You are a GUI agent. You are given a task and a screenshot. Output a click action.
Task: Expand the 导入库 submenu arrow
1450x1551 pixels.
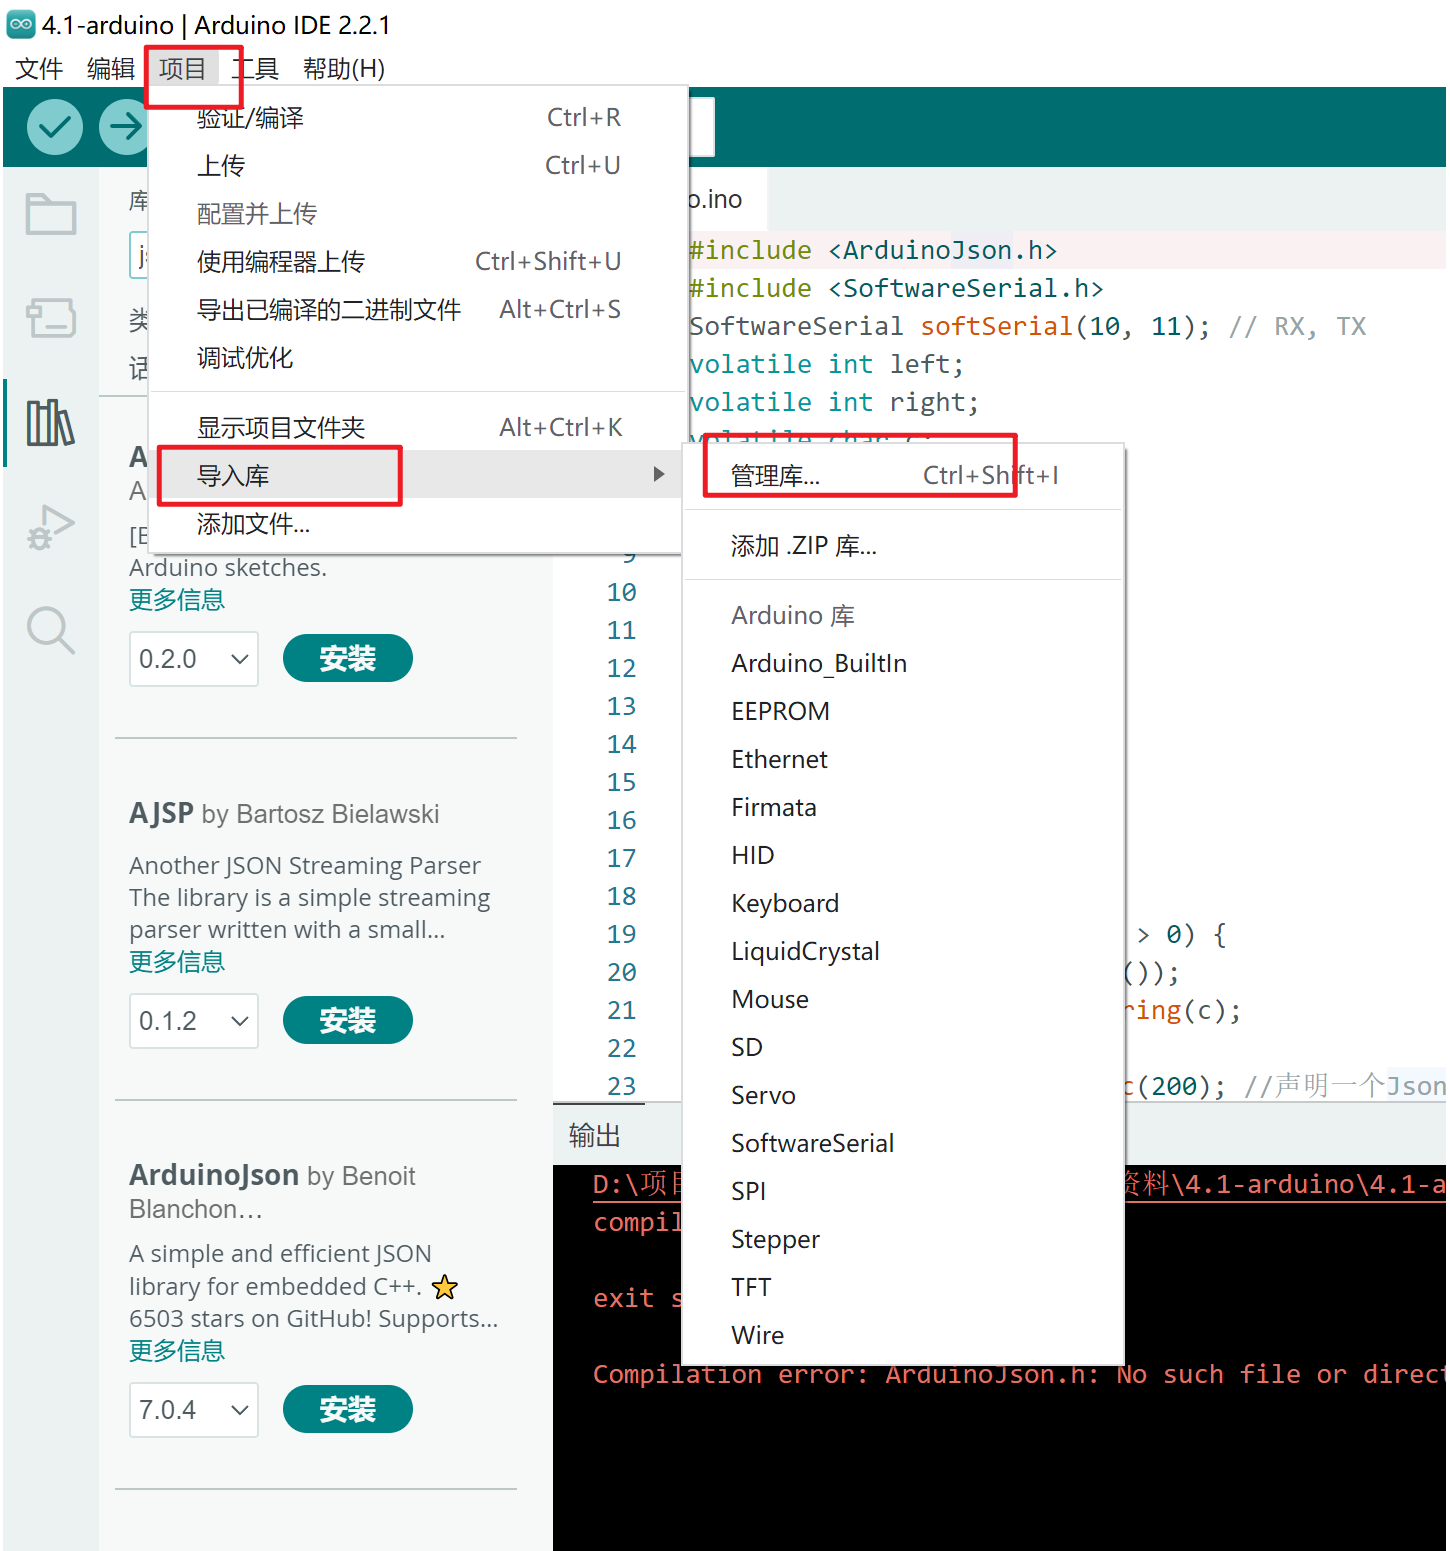coord(658,474)
